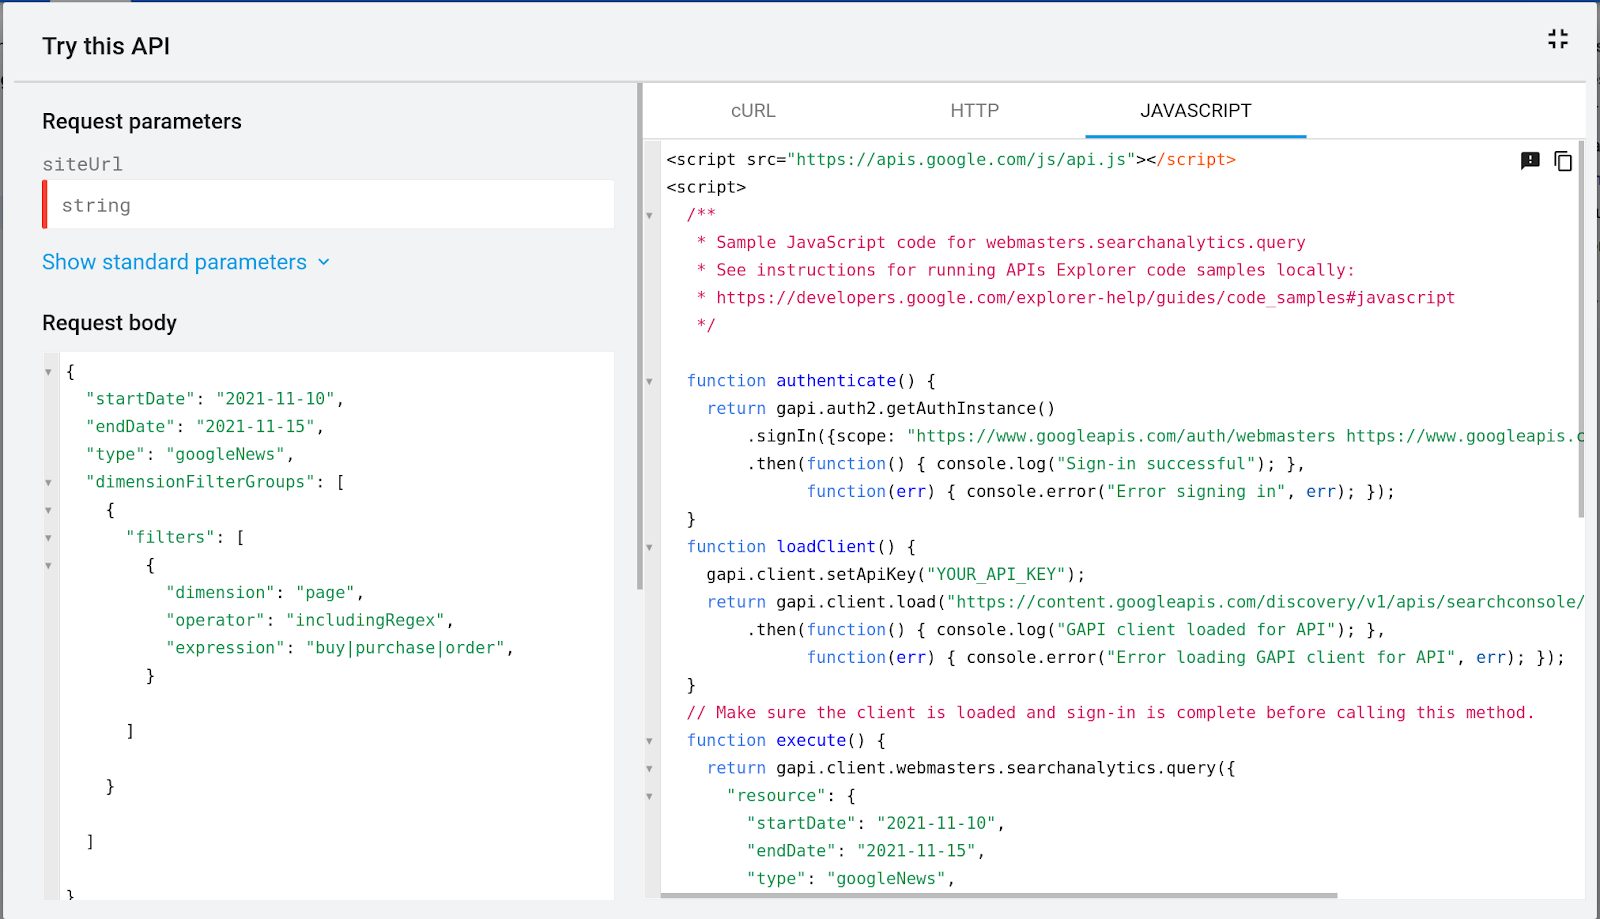Switch to the HTTP tab
The image size is (1600, 919).
click(974, 111)
